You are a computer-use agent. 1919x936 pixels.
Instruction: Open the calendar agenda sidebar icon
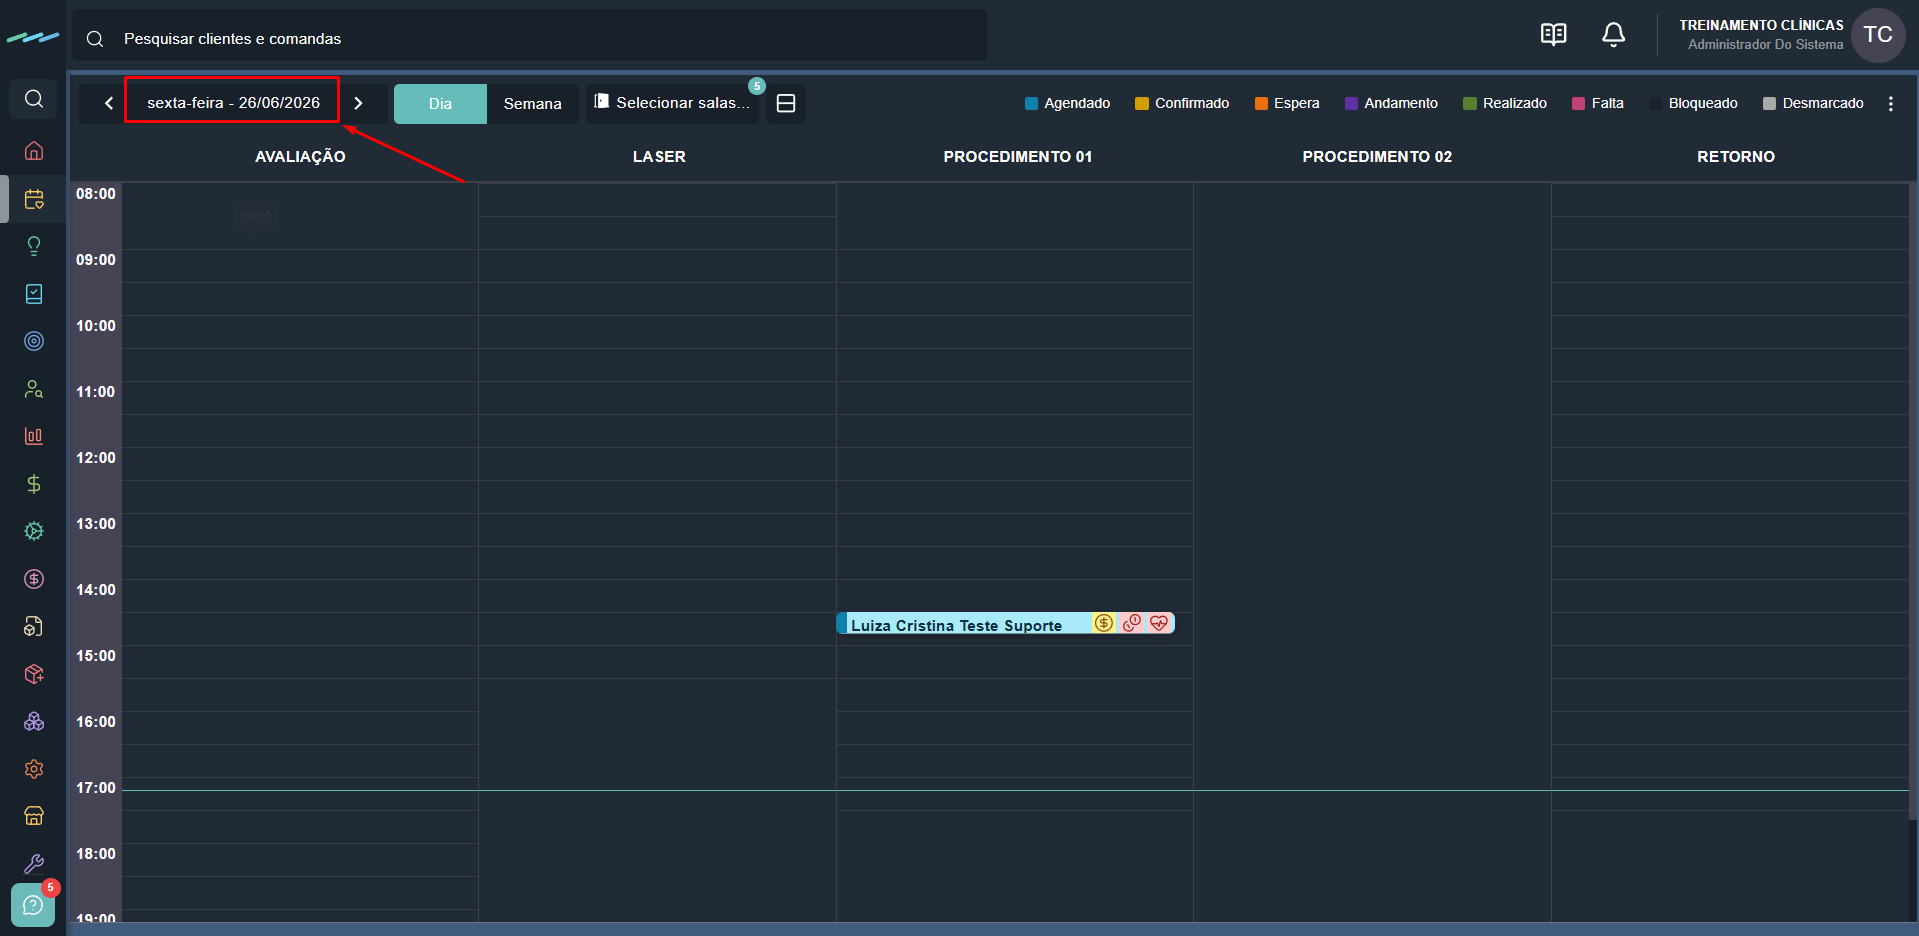34,199
